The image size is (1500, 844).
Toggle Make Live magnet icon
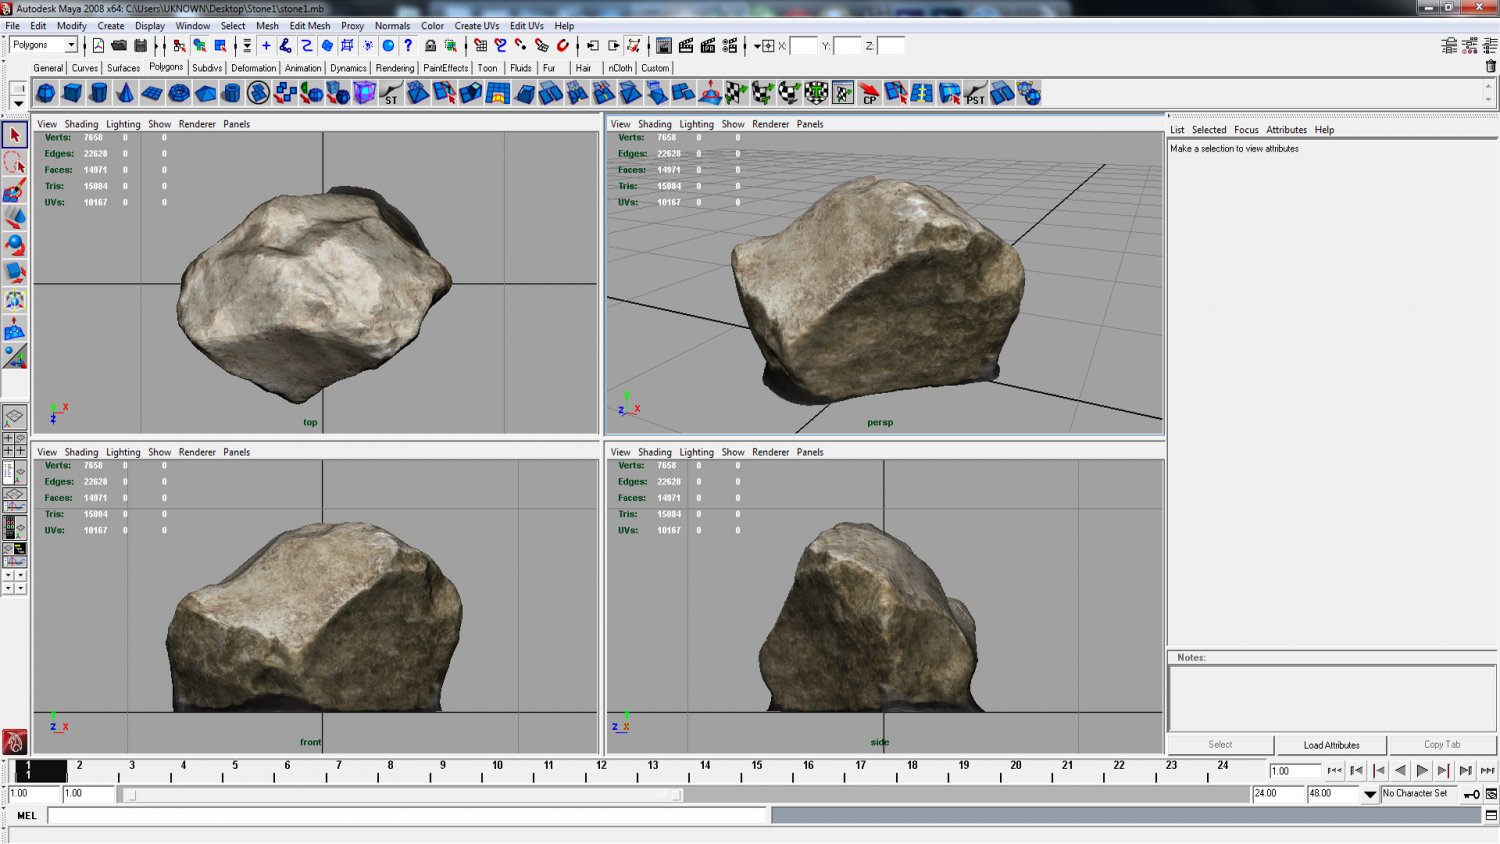click(563, 45)
